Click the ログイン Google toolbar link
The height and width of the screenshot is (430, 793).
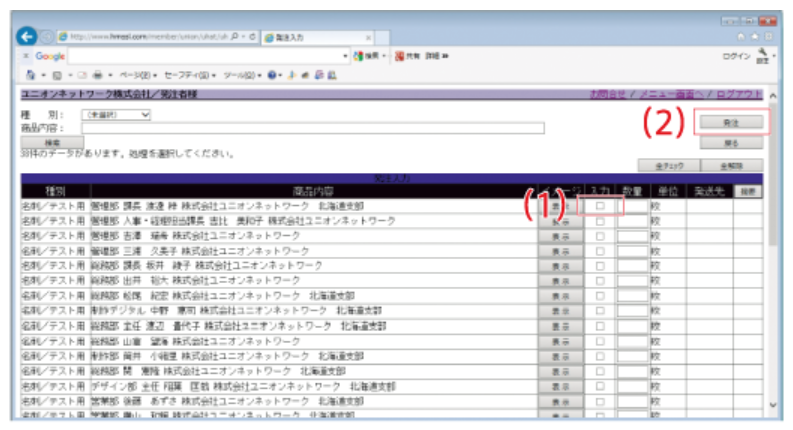tap(736, 56)
